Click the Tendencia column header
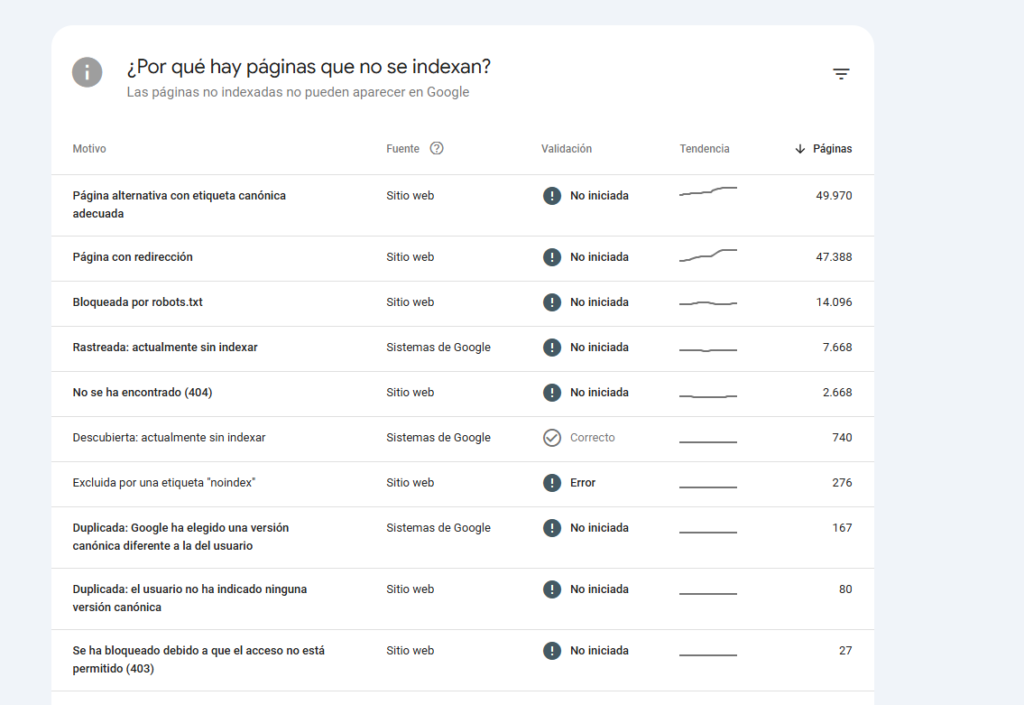1024x705 pixels. pos(704,149)
